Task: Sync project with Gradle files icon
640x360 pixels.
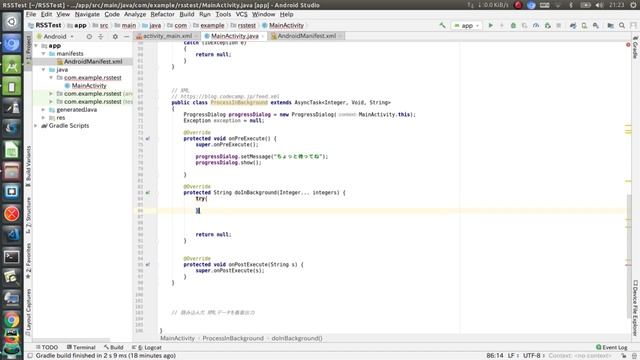Action: tap(573, 25)
